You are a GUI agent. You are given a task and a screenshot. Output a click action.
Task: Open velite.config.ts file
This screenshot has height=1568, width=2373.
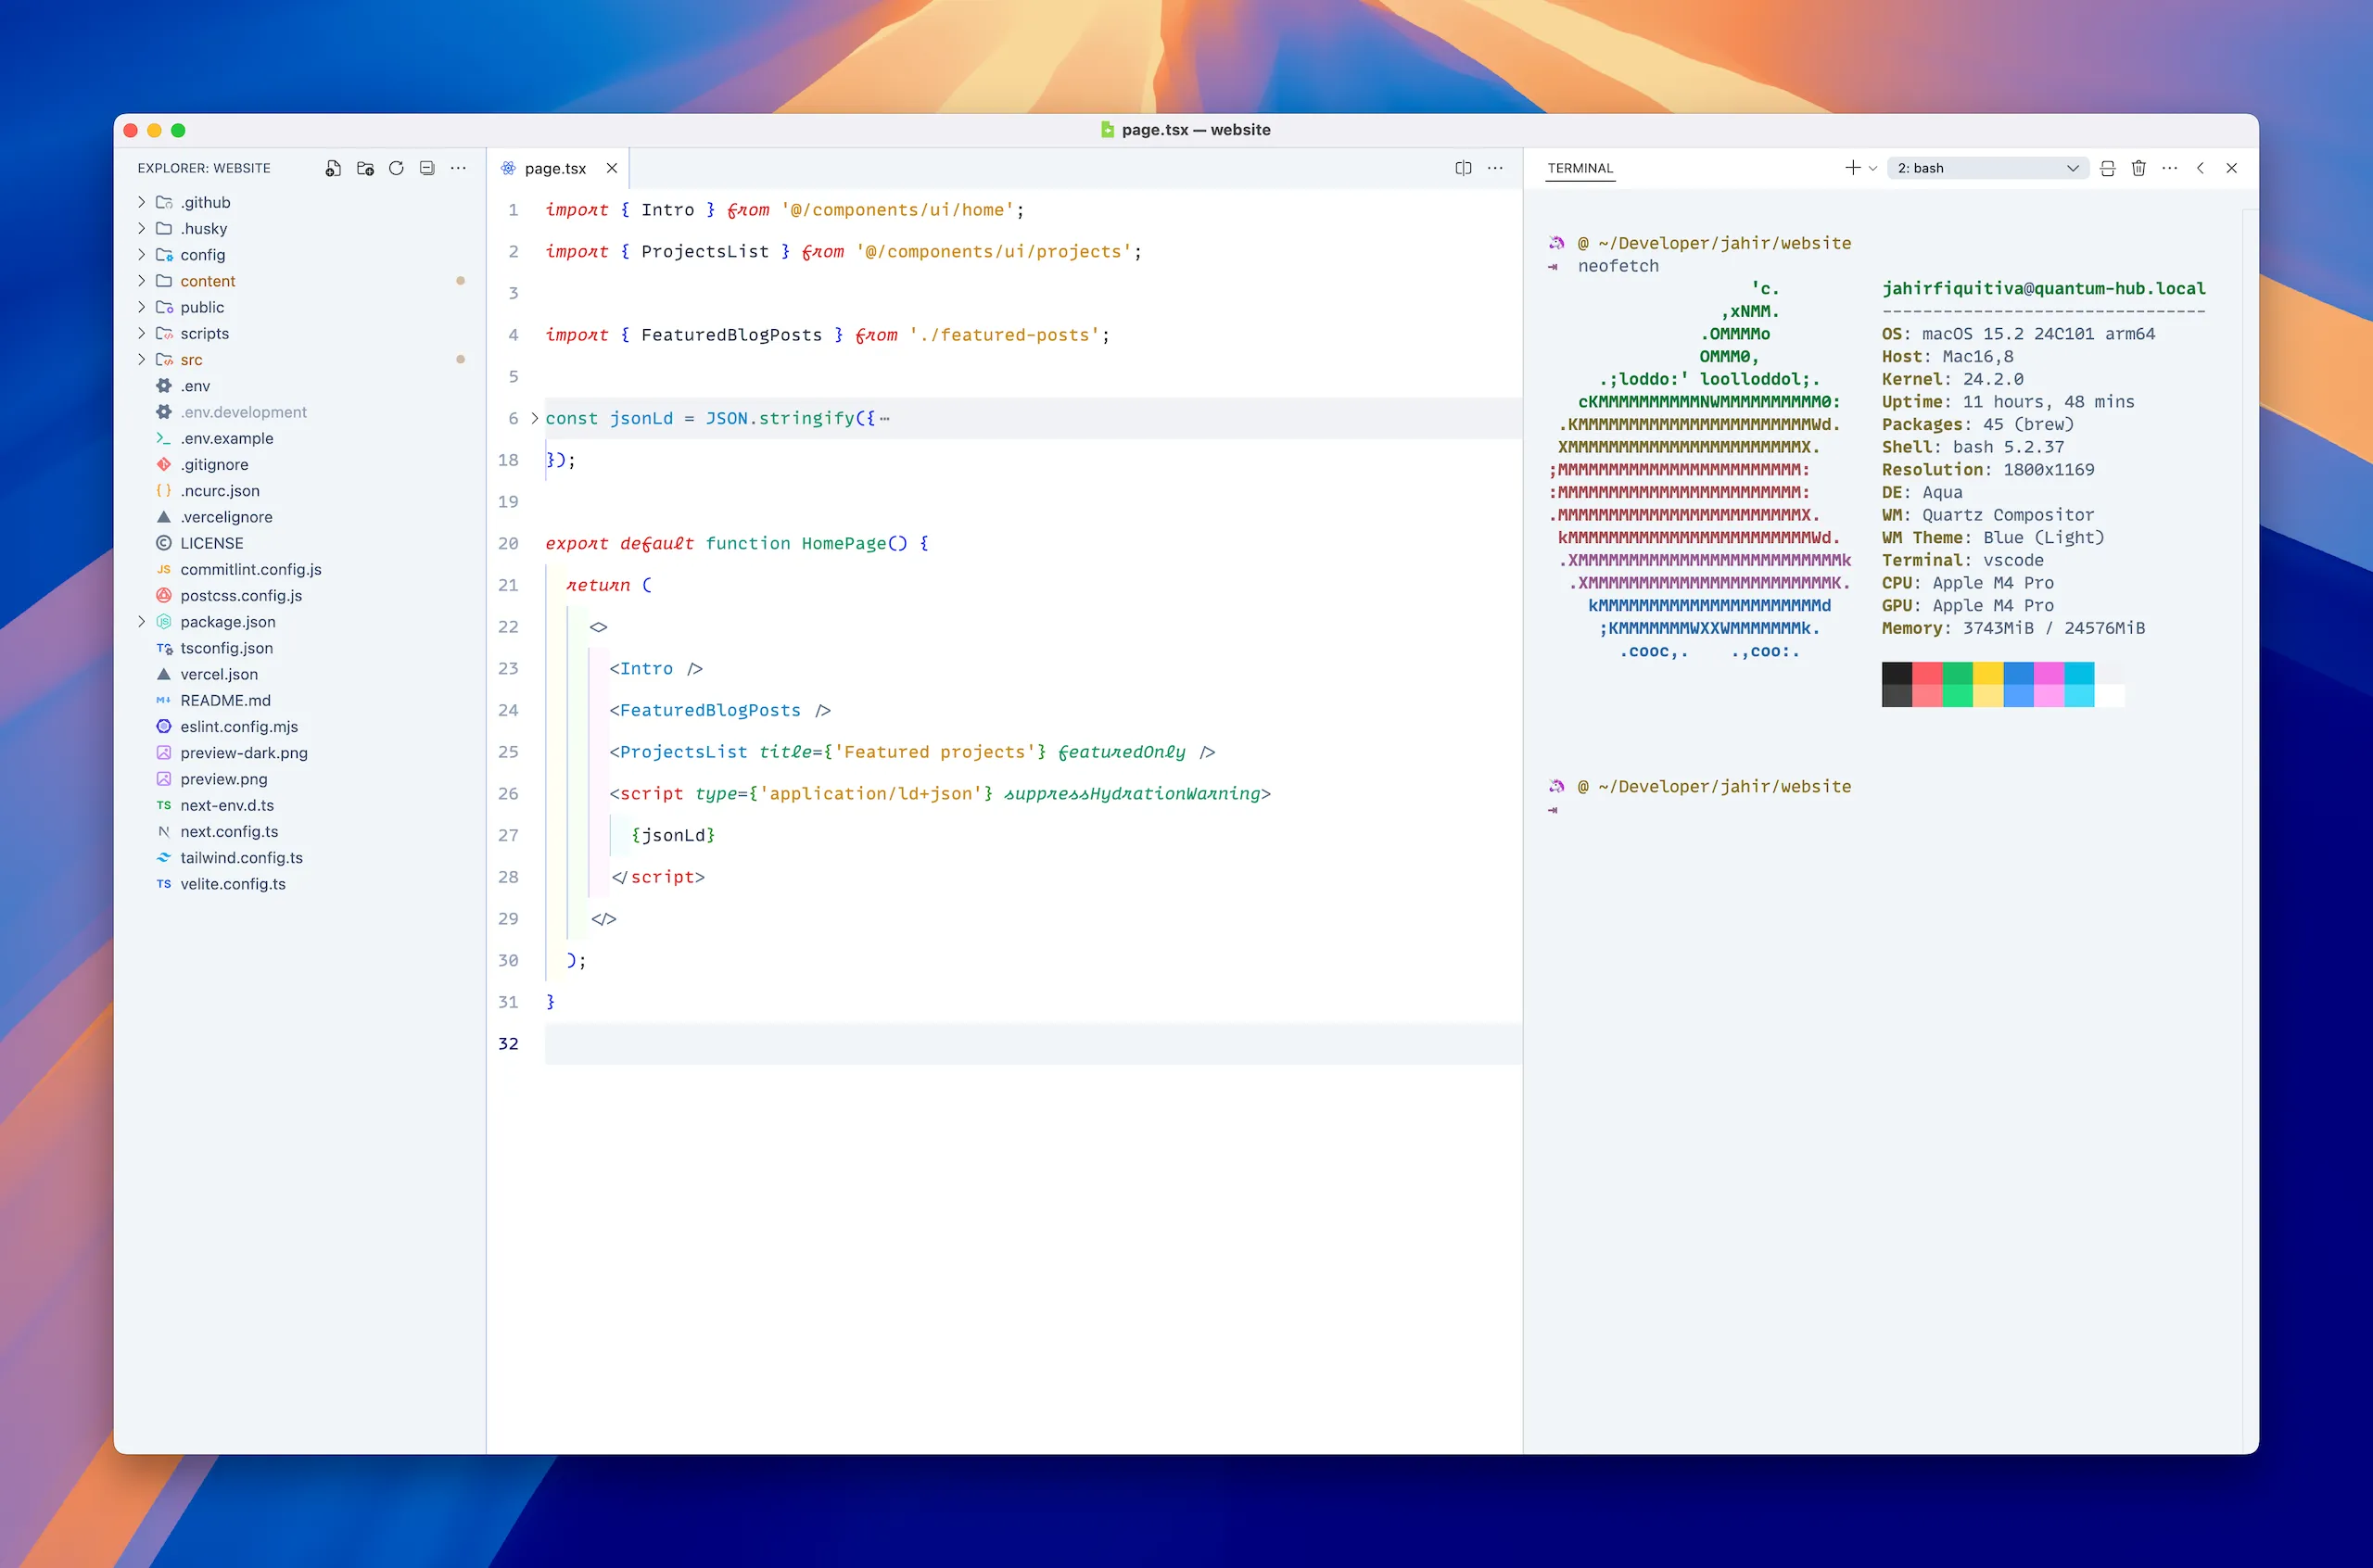(232, 884)
